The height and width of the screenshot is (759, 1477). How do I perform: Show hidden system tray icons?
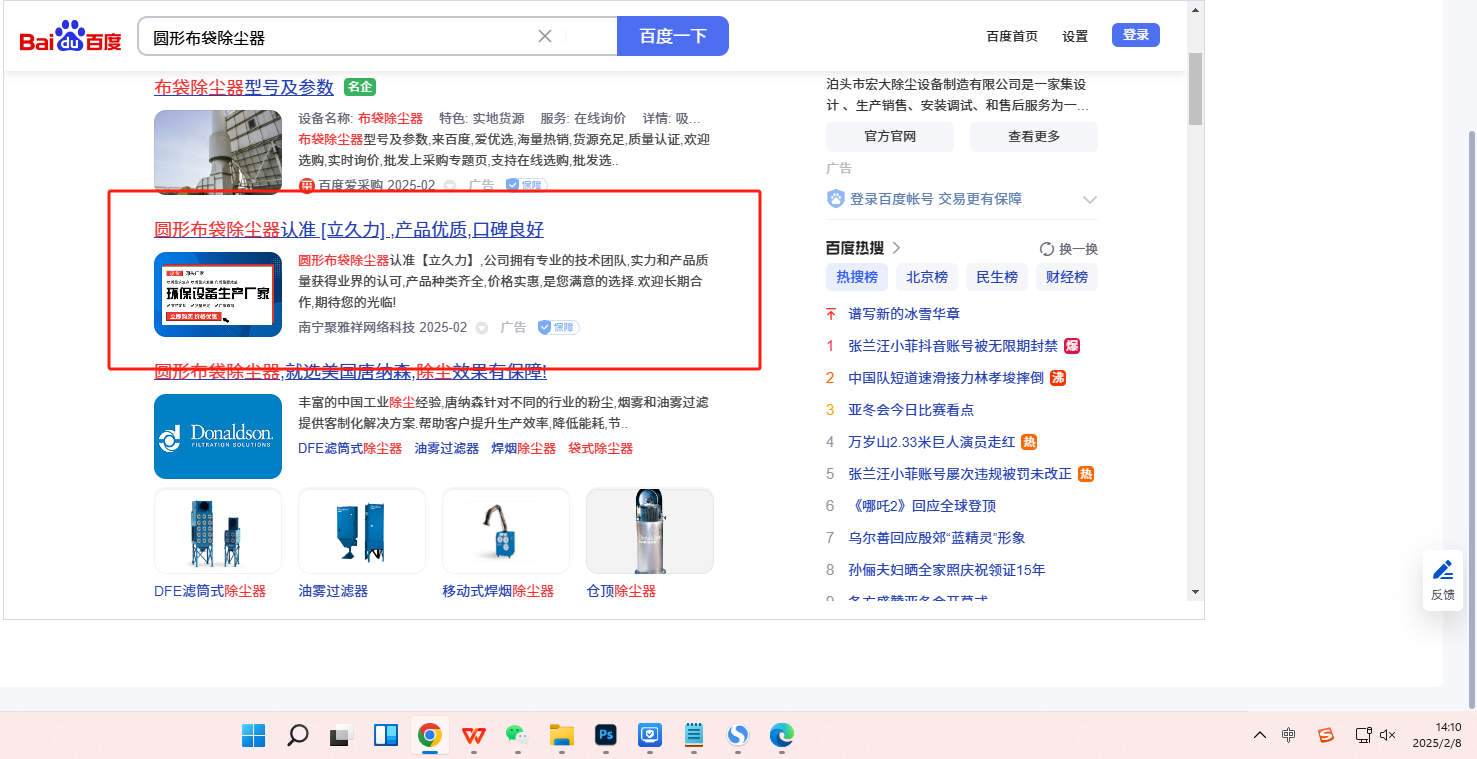pos(1260,735)
